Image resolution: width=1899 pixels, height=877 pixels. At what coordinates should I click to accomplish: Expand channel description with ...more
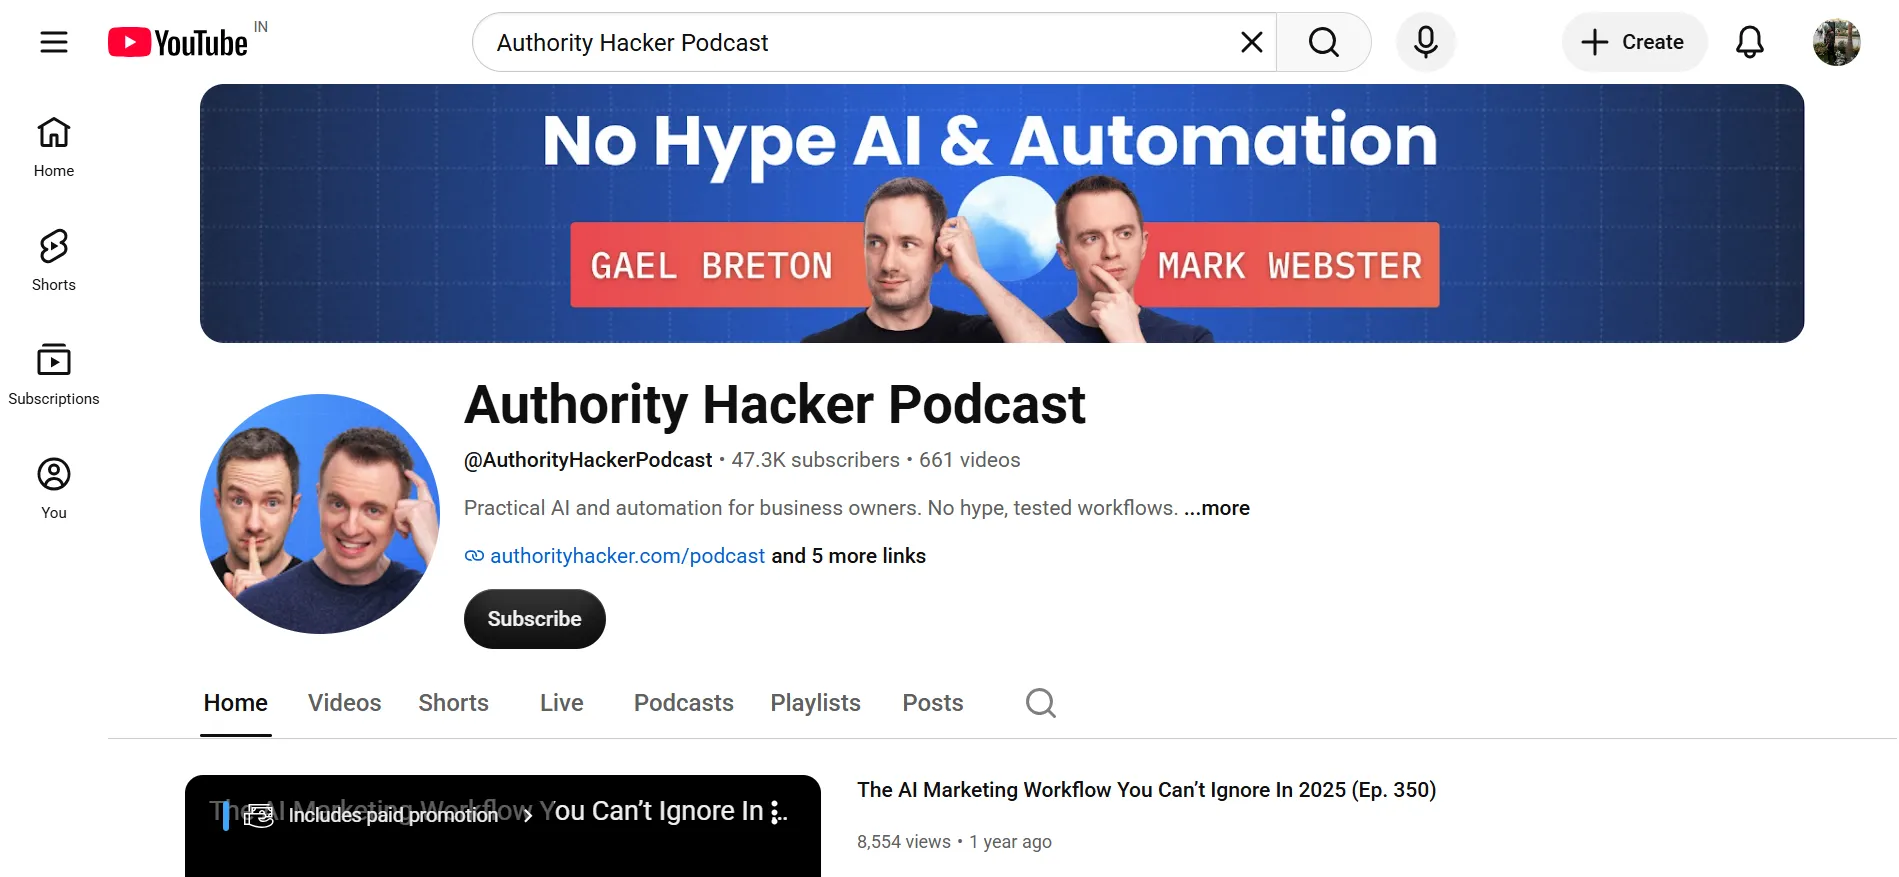(1217, 508)
